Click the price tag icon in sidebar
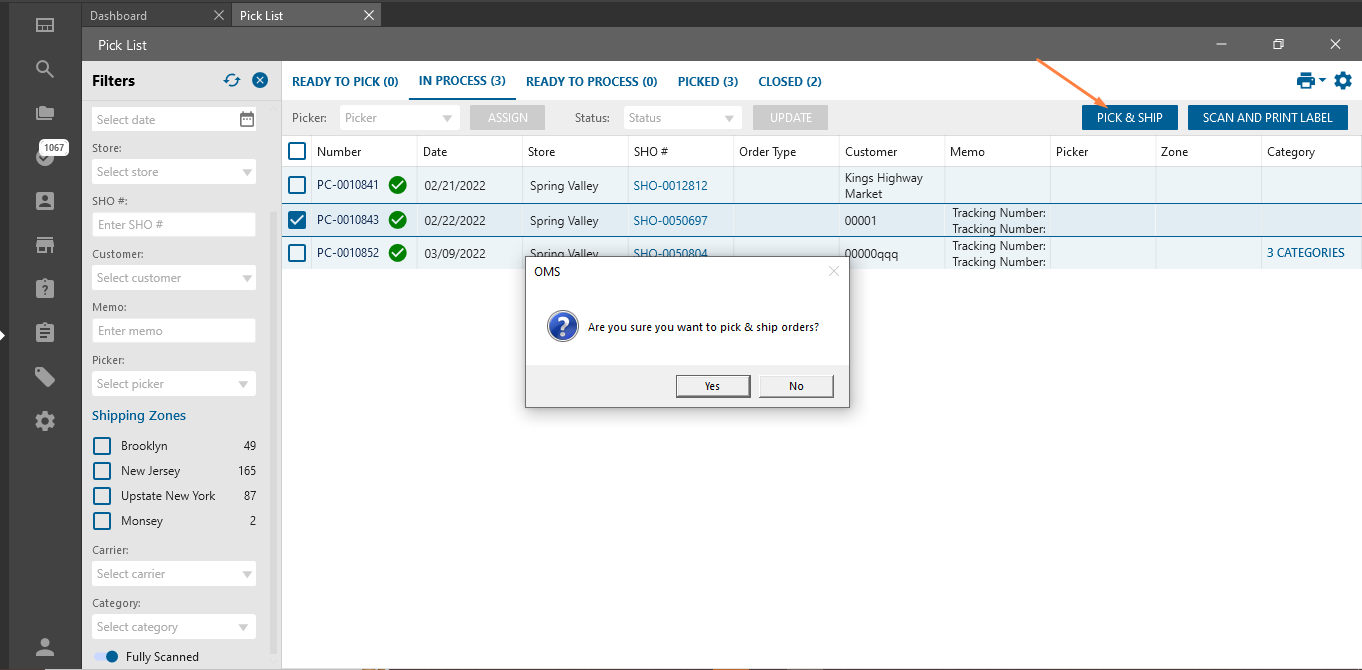 click(44, 377)
